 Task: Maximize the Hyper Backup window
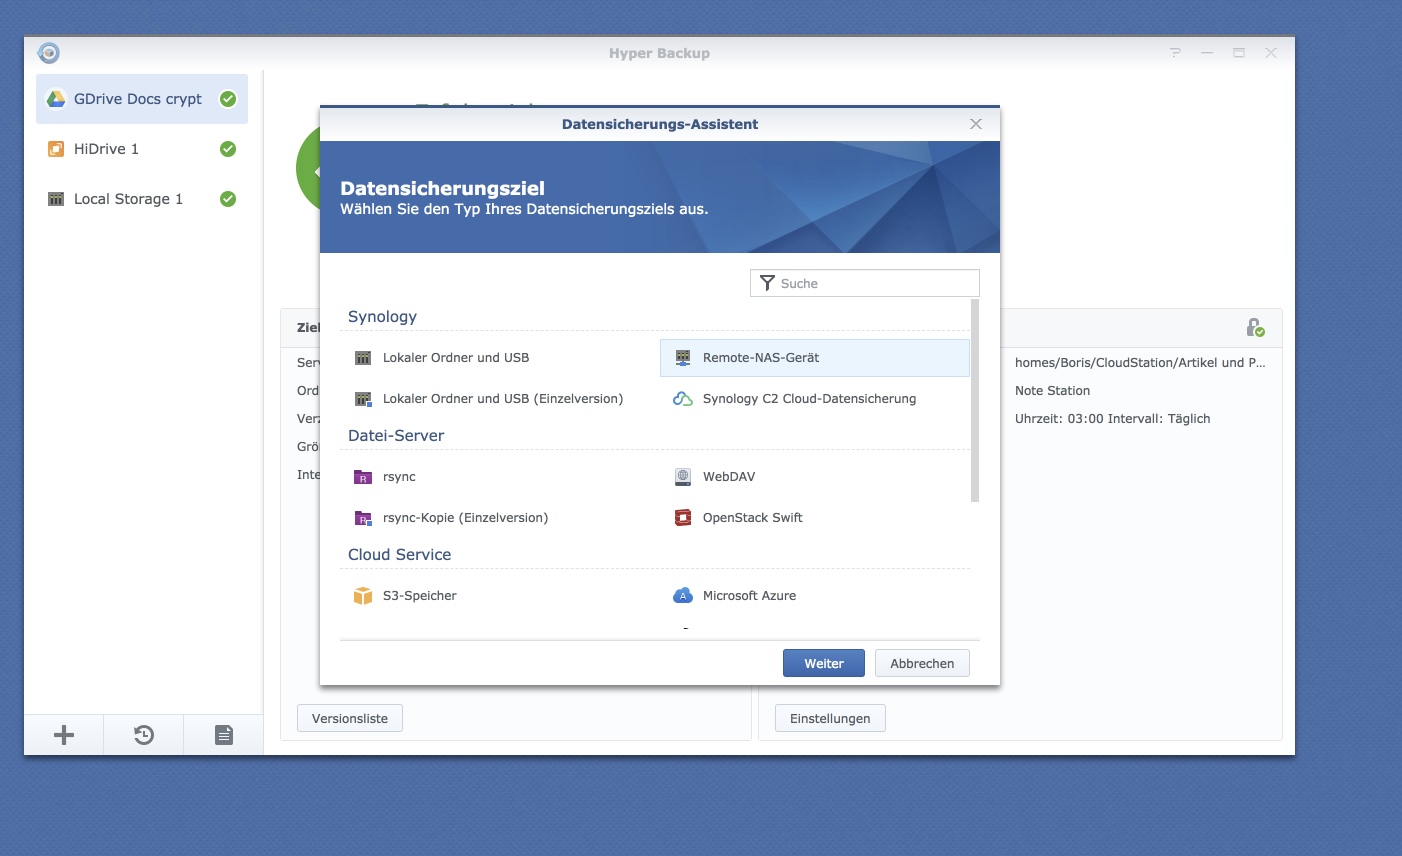click(1239, 53)
